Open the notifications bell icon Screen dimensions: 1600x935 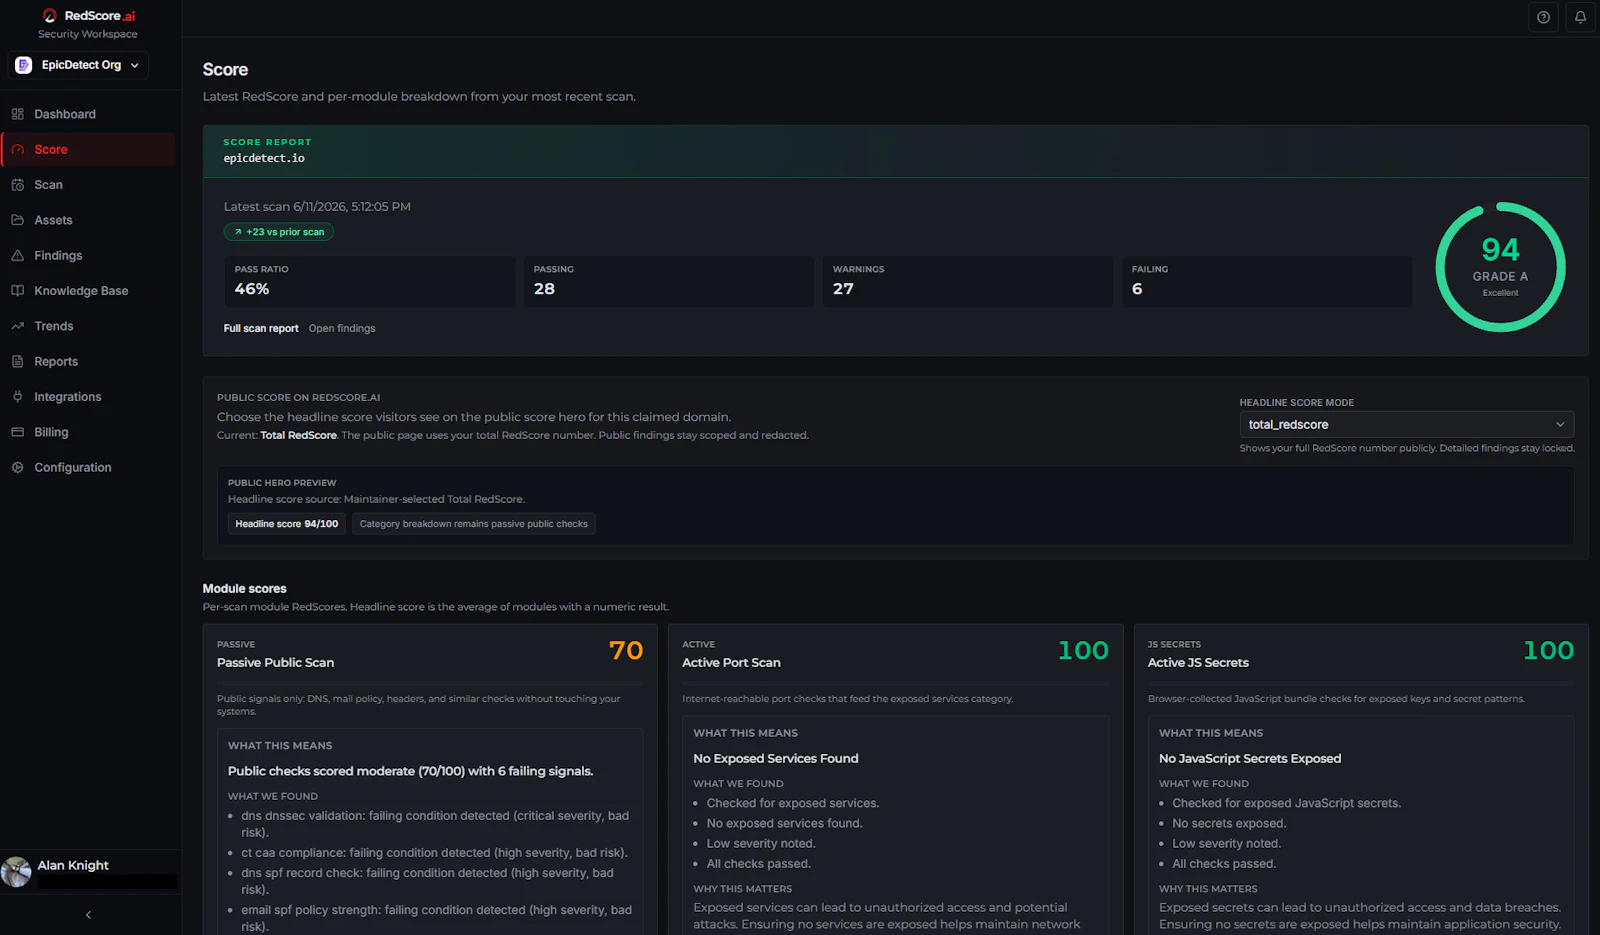coord(1580,17)
